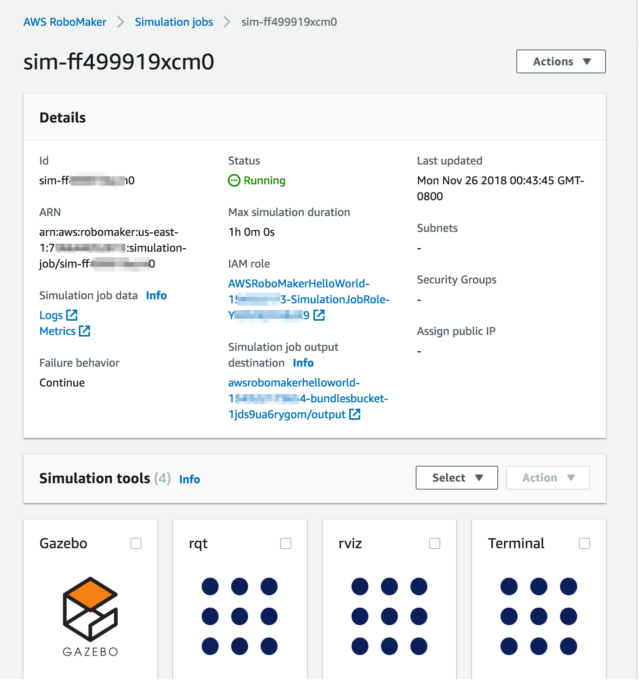The width and height of the screenshot is (640, 681).
Task: Open the awsrobomakerhelloworld output bucket link
Action: [308, 398]
